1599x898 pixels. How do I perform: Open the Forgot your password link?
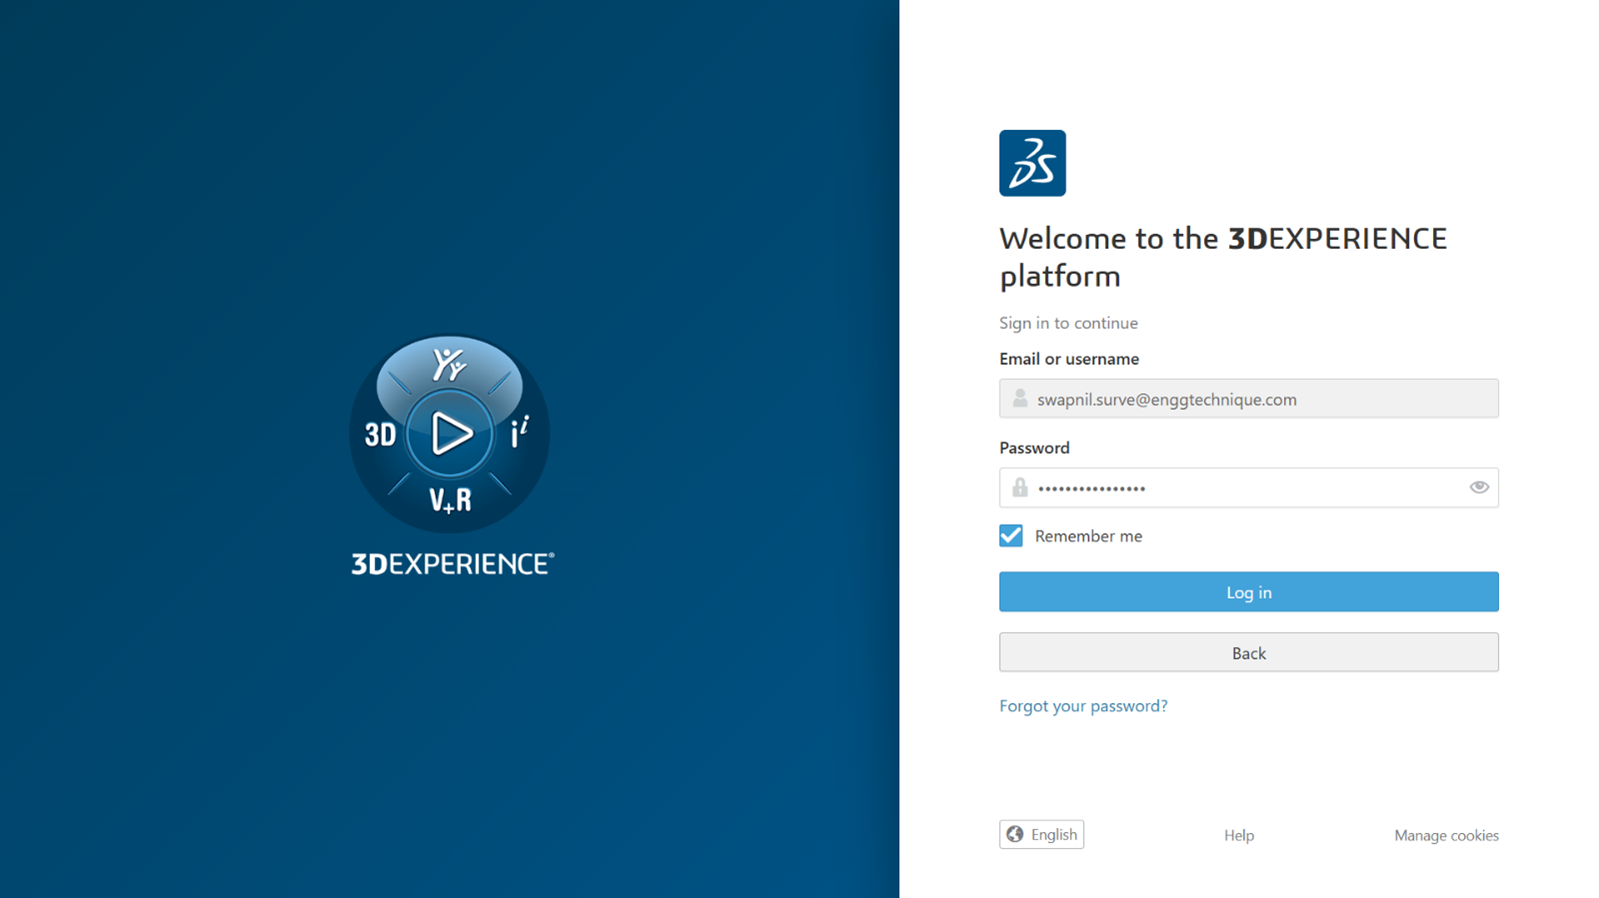1083,706
